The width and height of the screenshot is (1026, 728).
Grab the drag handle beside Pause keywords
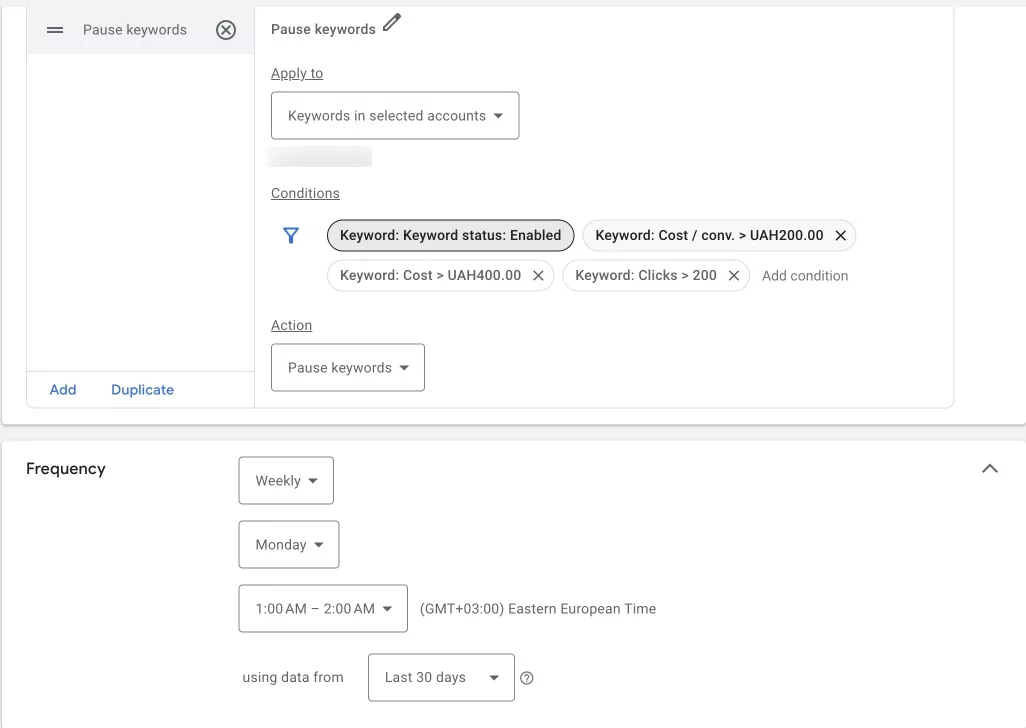55,30
